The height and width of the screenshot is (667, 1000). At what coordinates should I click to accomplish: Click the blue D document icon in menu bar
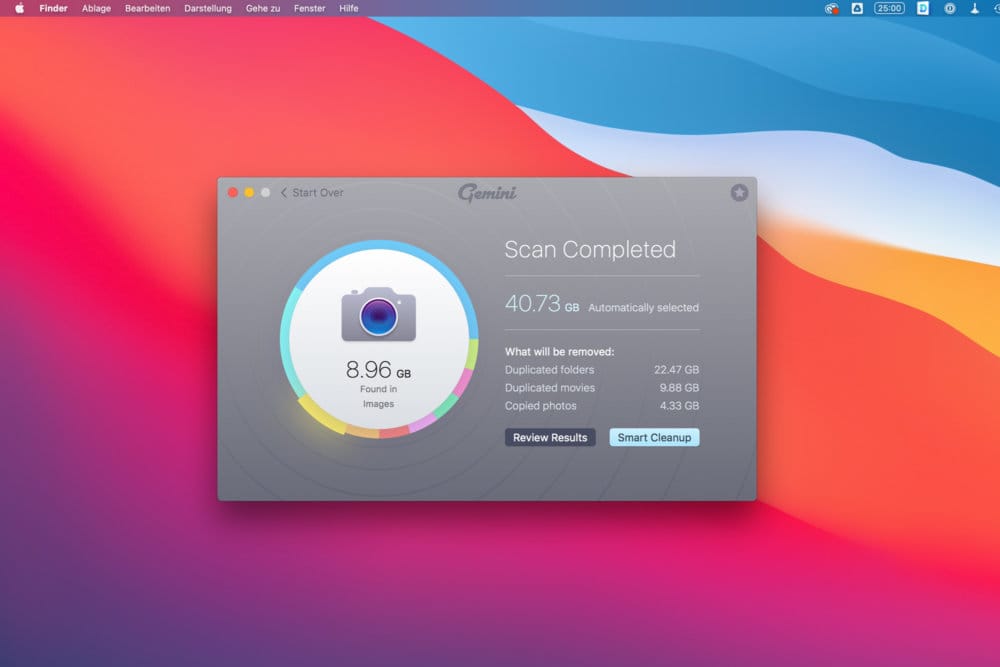(x=923, y=8)
